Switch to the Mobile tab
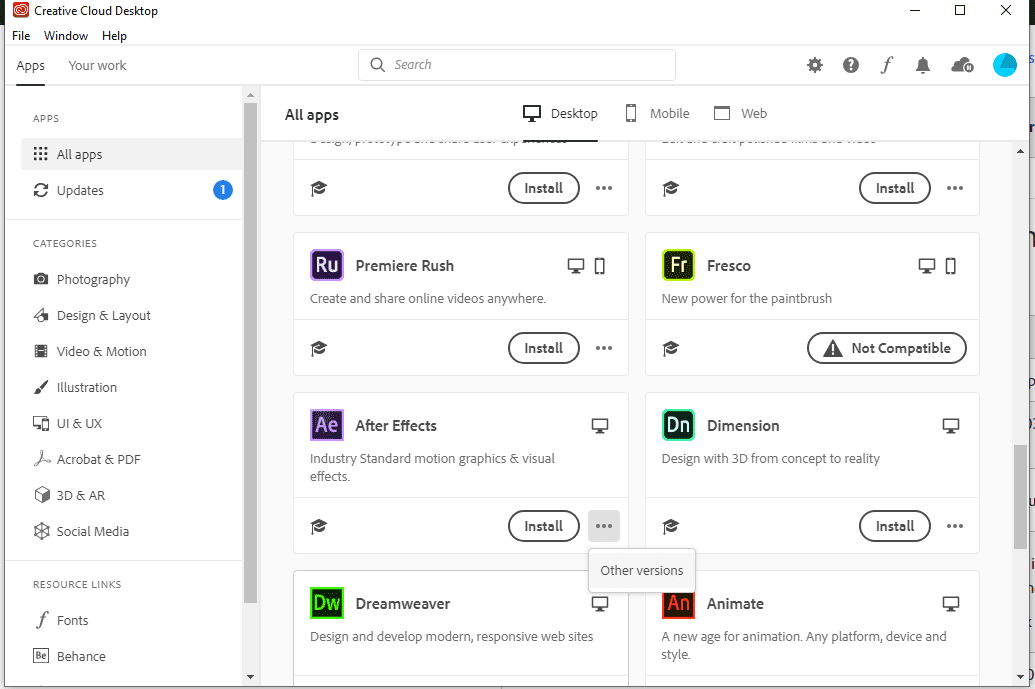1035x689 pixels. [x=657, y=114]
